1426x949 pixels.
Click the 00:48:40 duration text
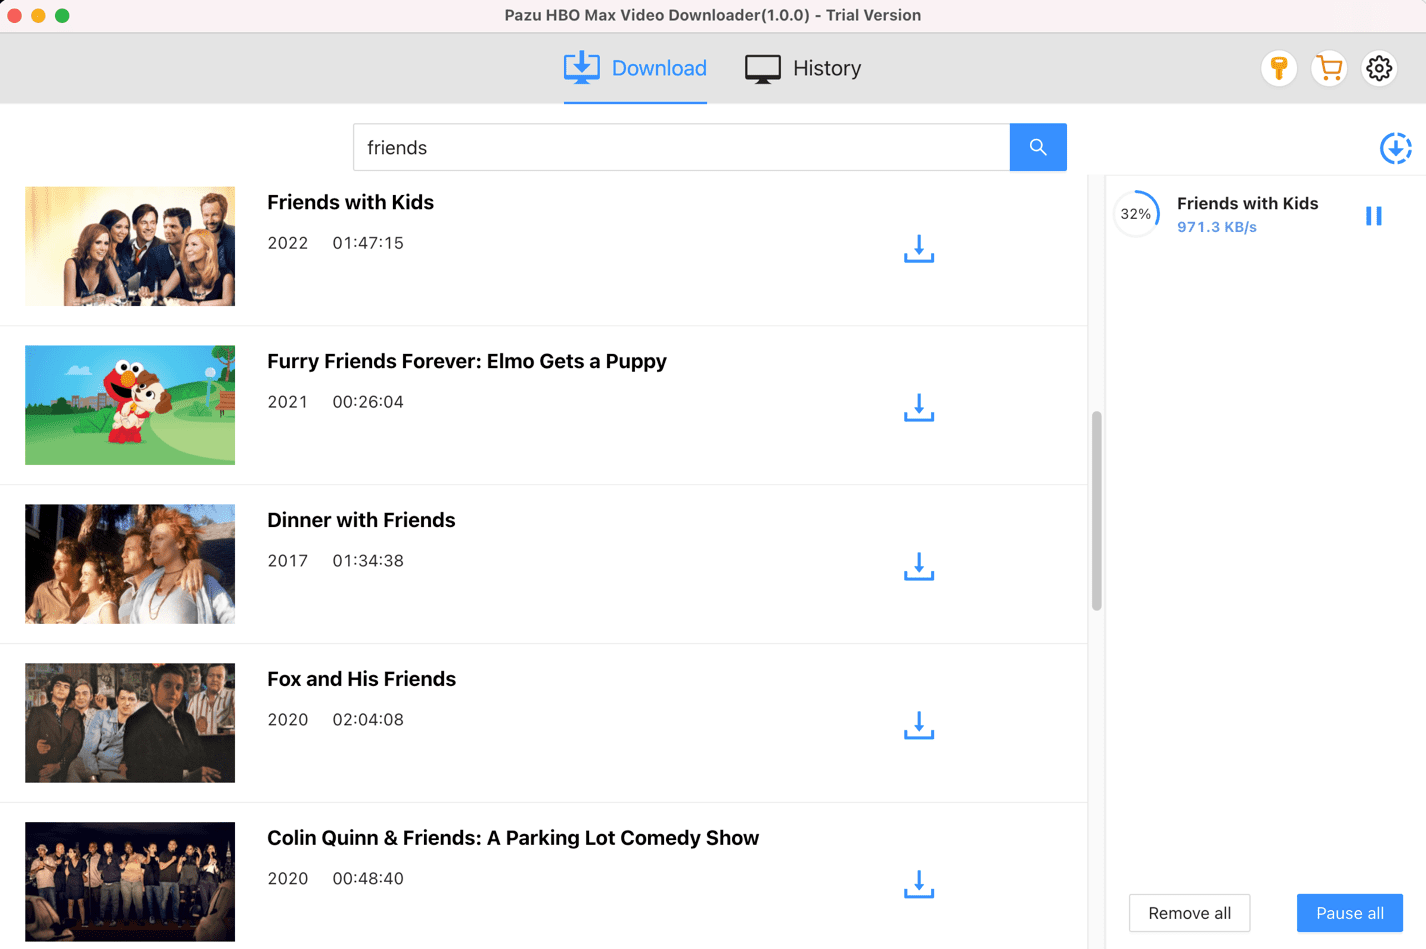click(x=368, y=879)
